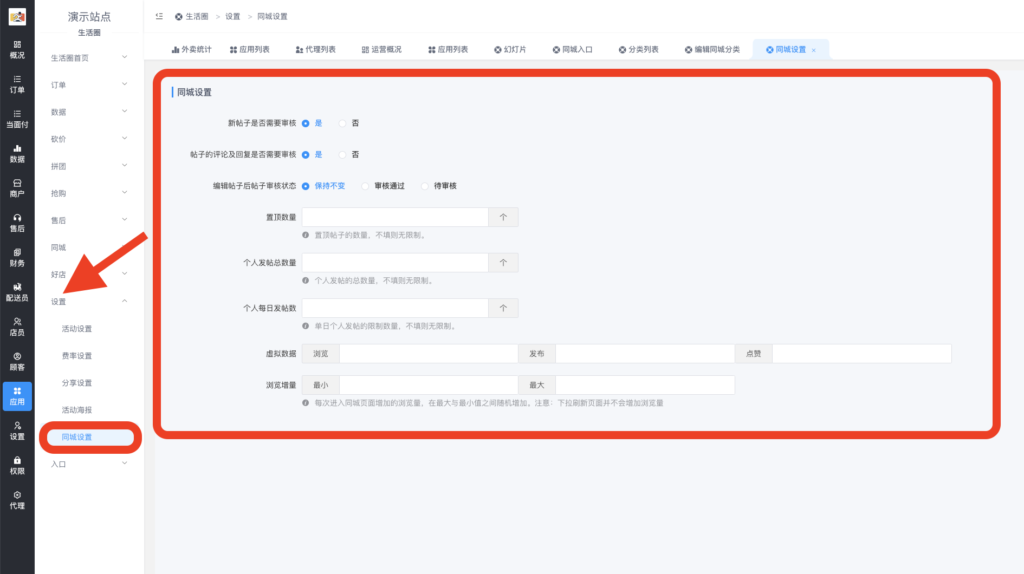Switch to the 幻灯片 tab
The image size is (1024, 574).
[x=510, y=50]
